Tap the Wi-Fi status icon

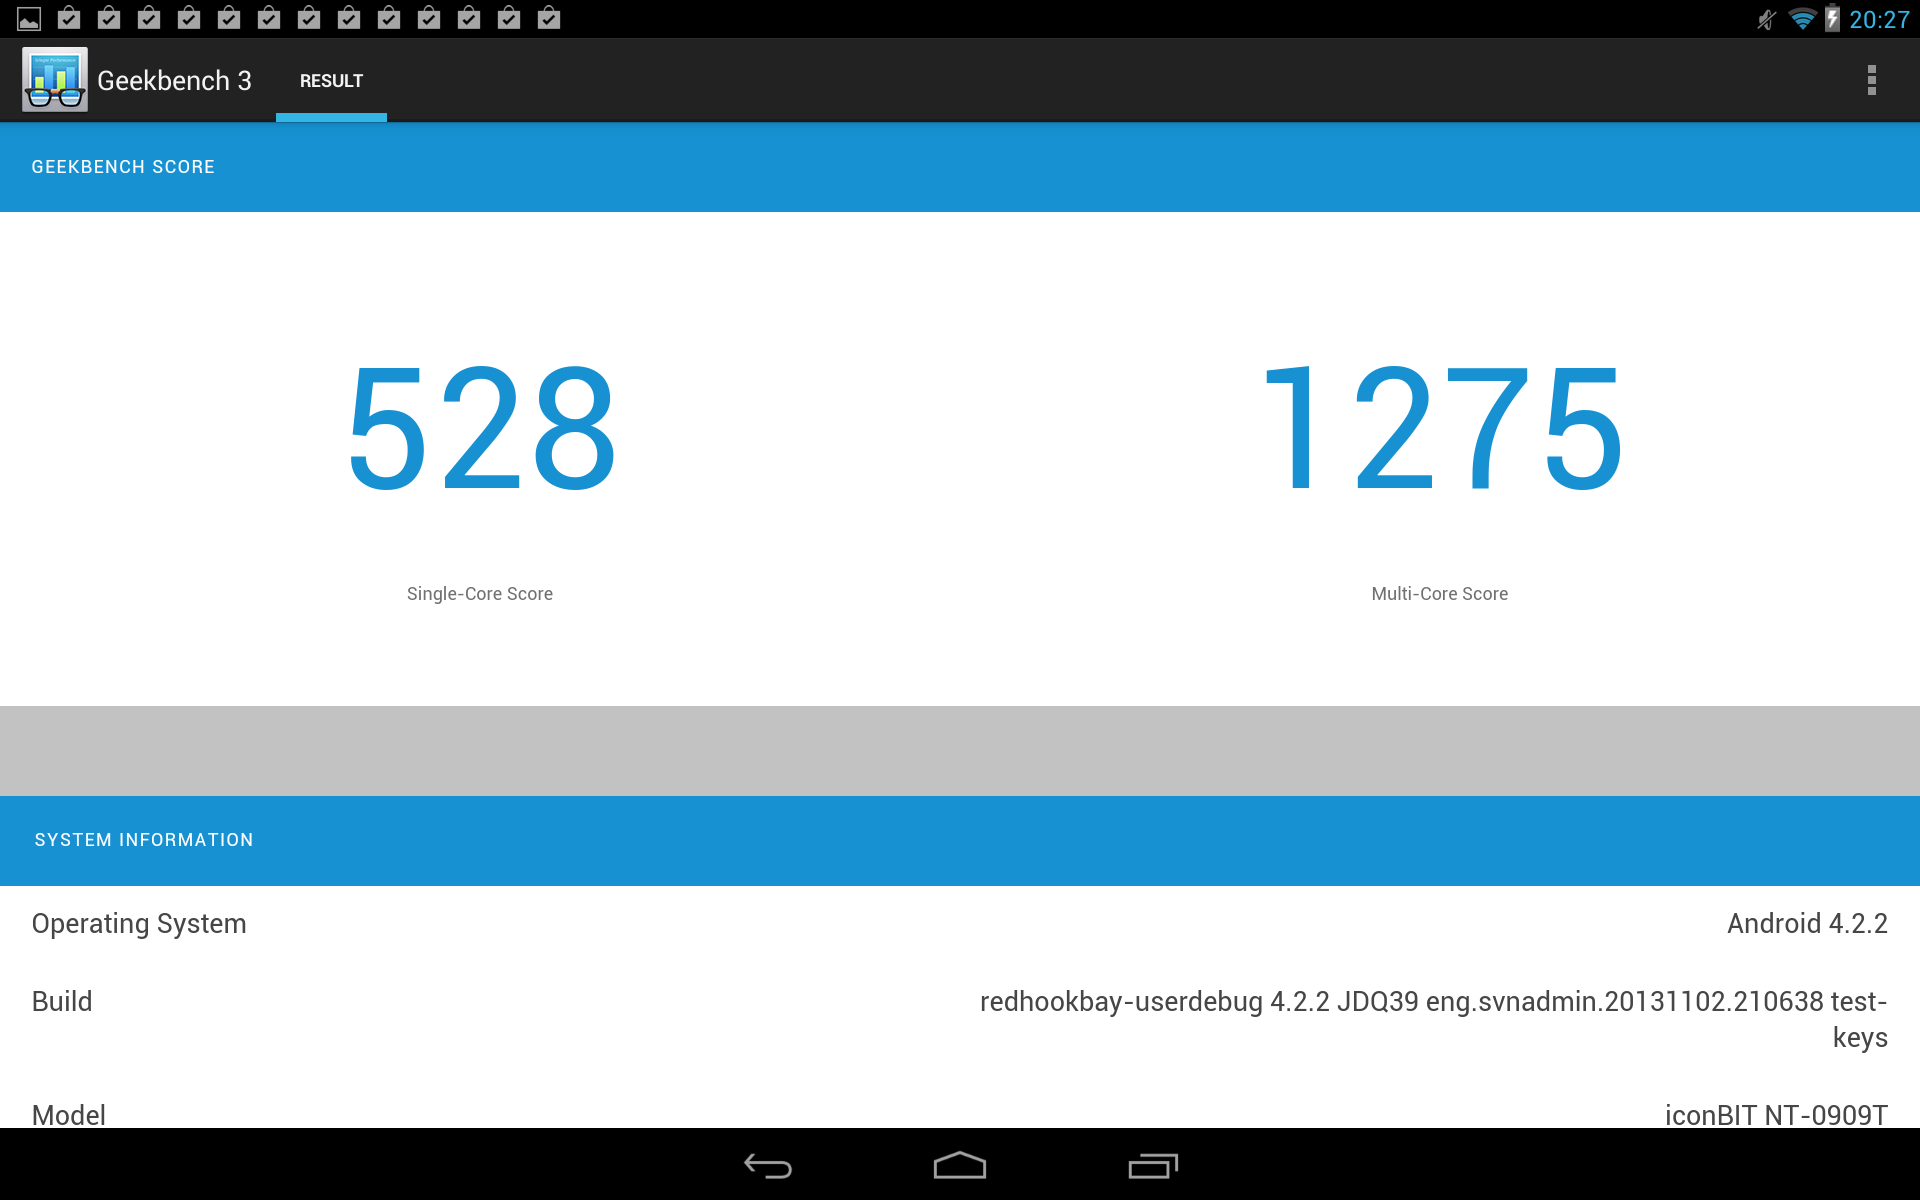[1801, 19]
